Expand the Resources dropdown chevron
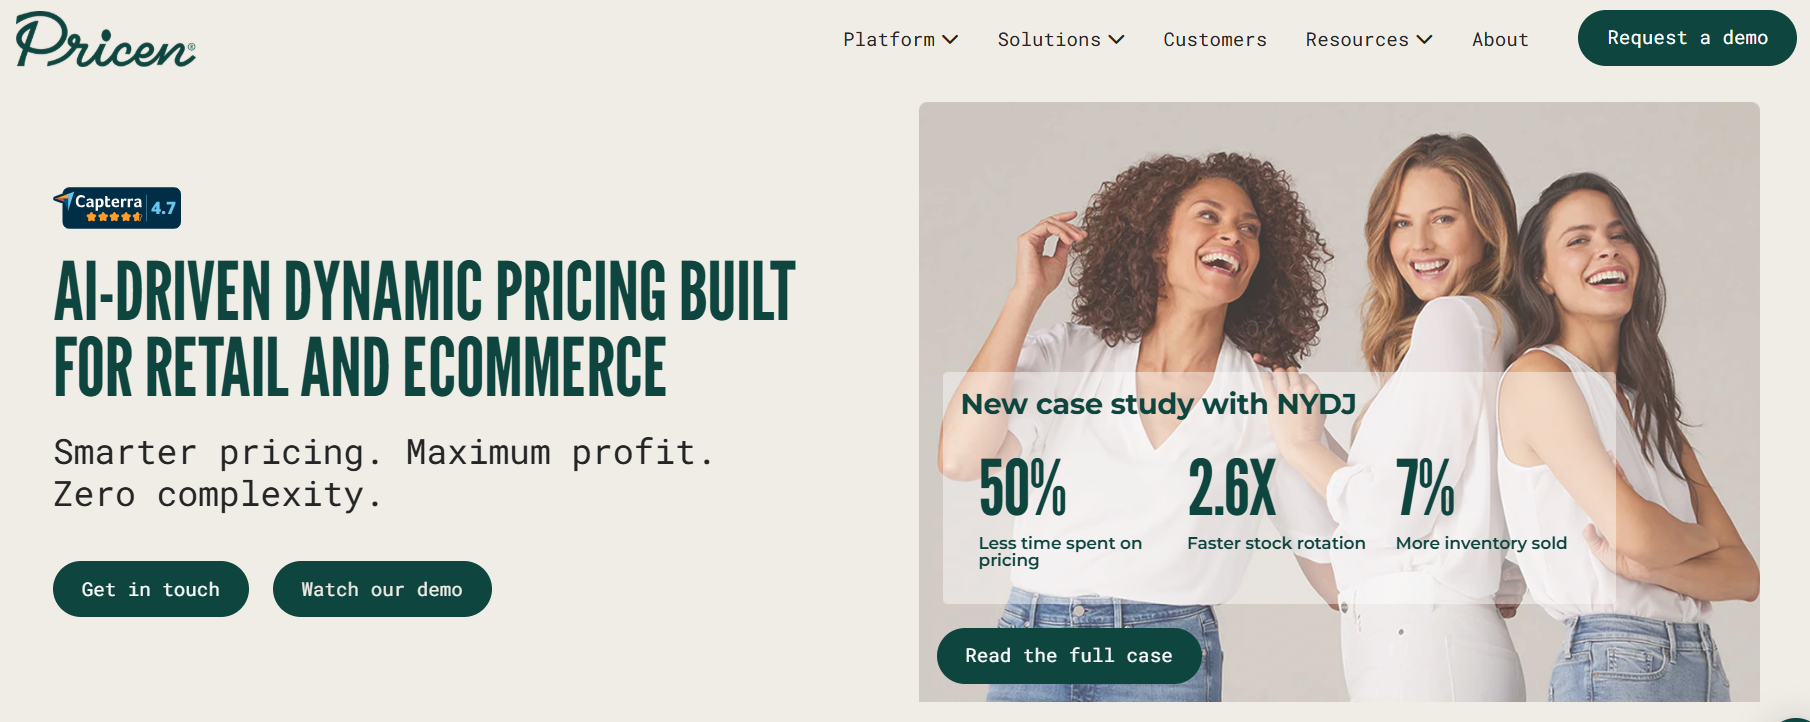This screenshot has height=722, width=1810. 1424,40
